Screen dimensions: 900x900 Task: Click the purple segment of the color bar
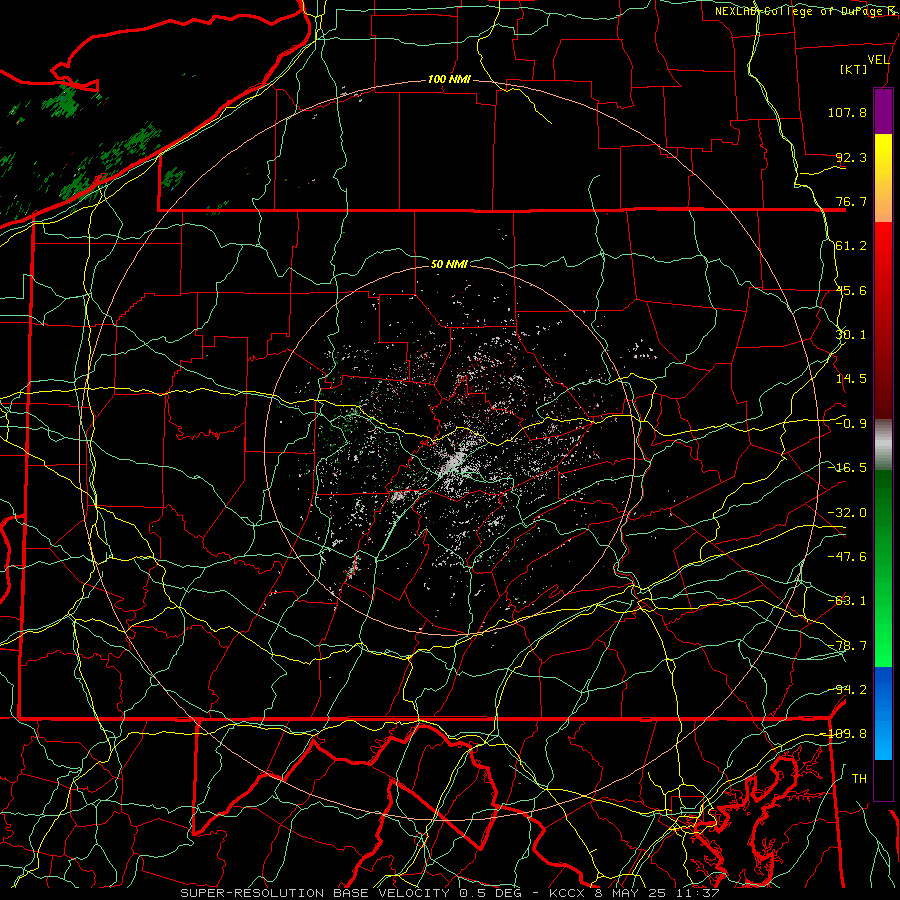tap(883, 111)
